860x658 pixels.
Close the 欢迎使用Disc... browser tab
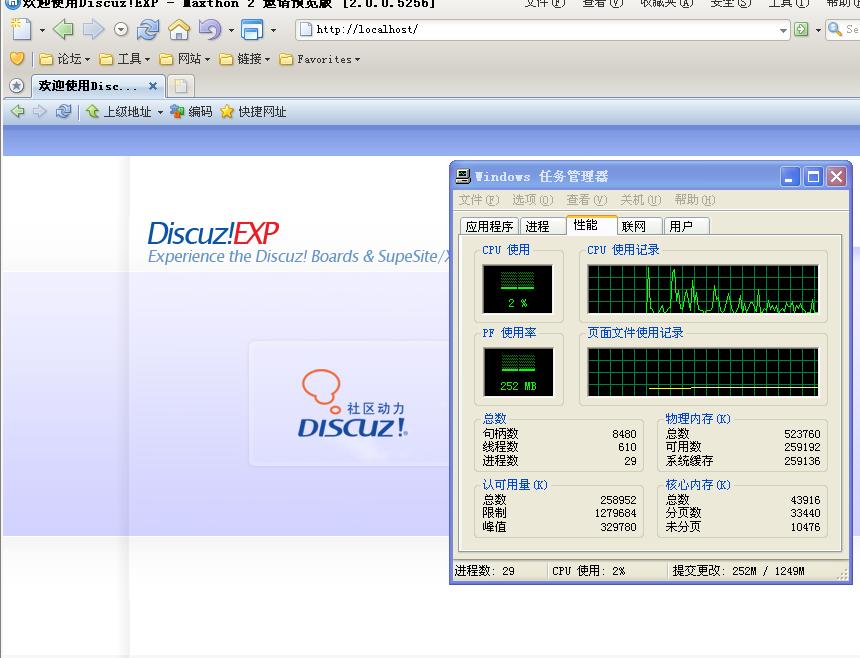pos(153,86)
